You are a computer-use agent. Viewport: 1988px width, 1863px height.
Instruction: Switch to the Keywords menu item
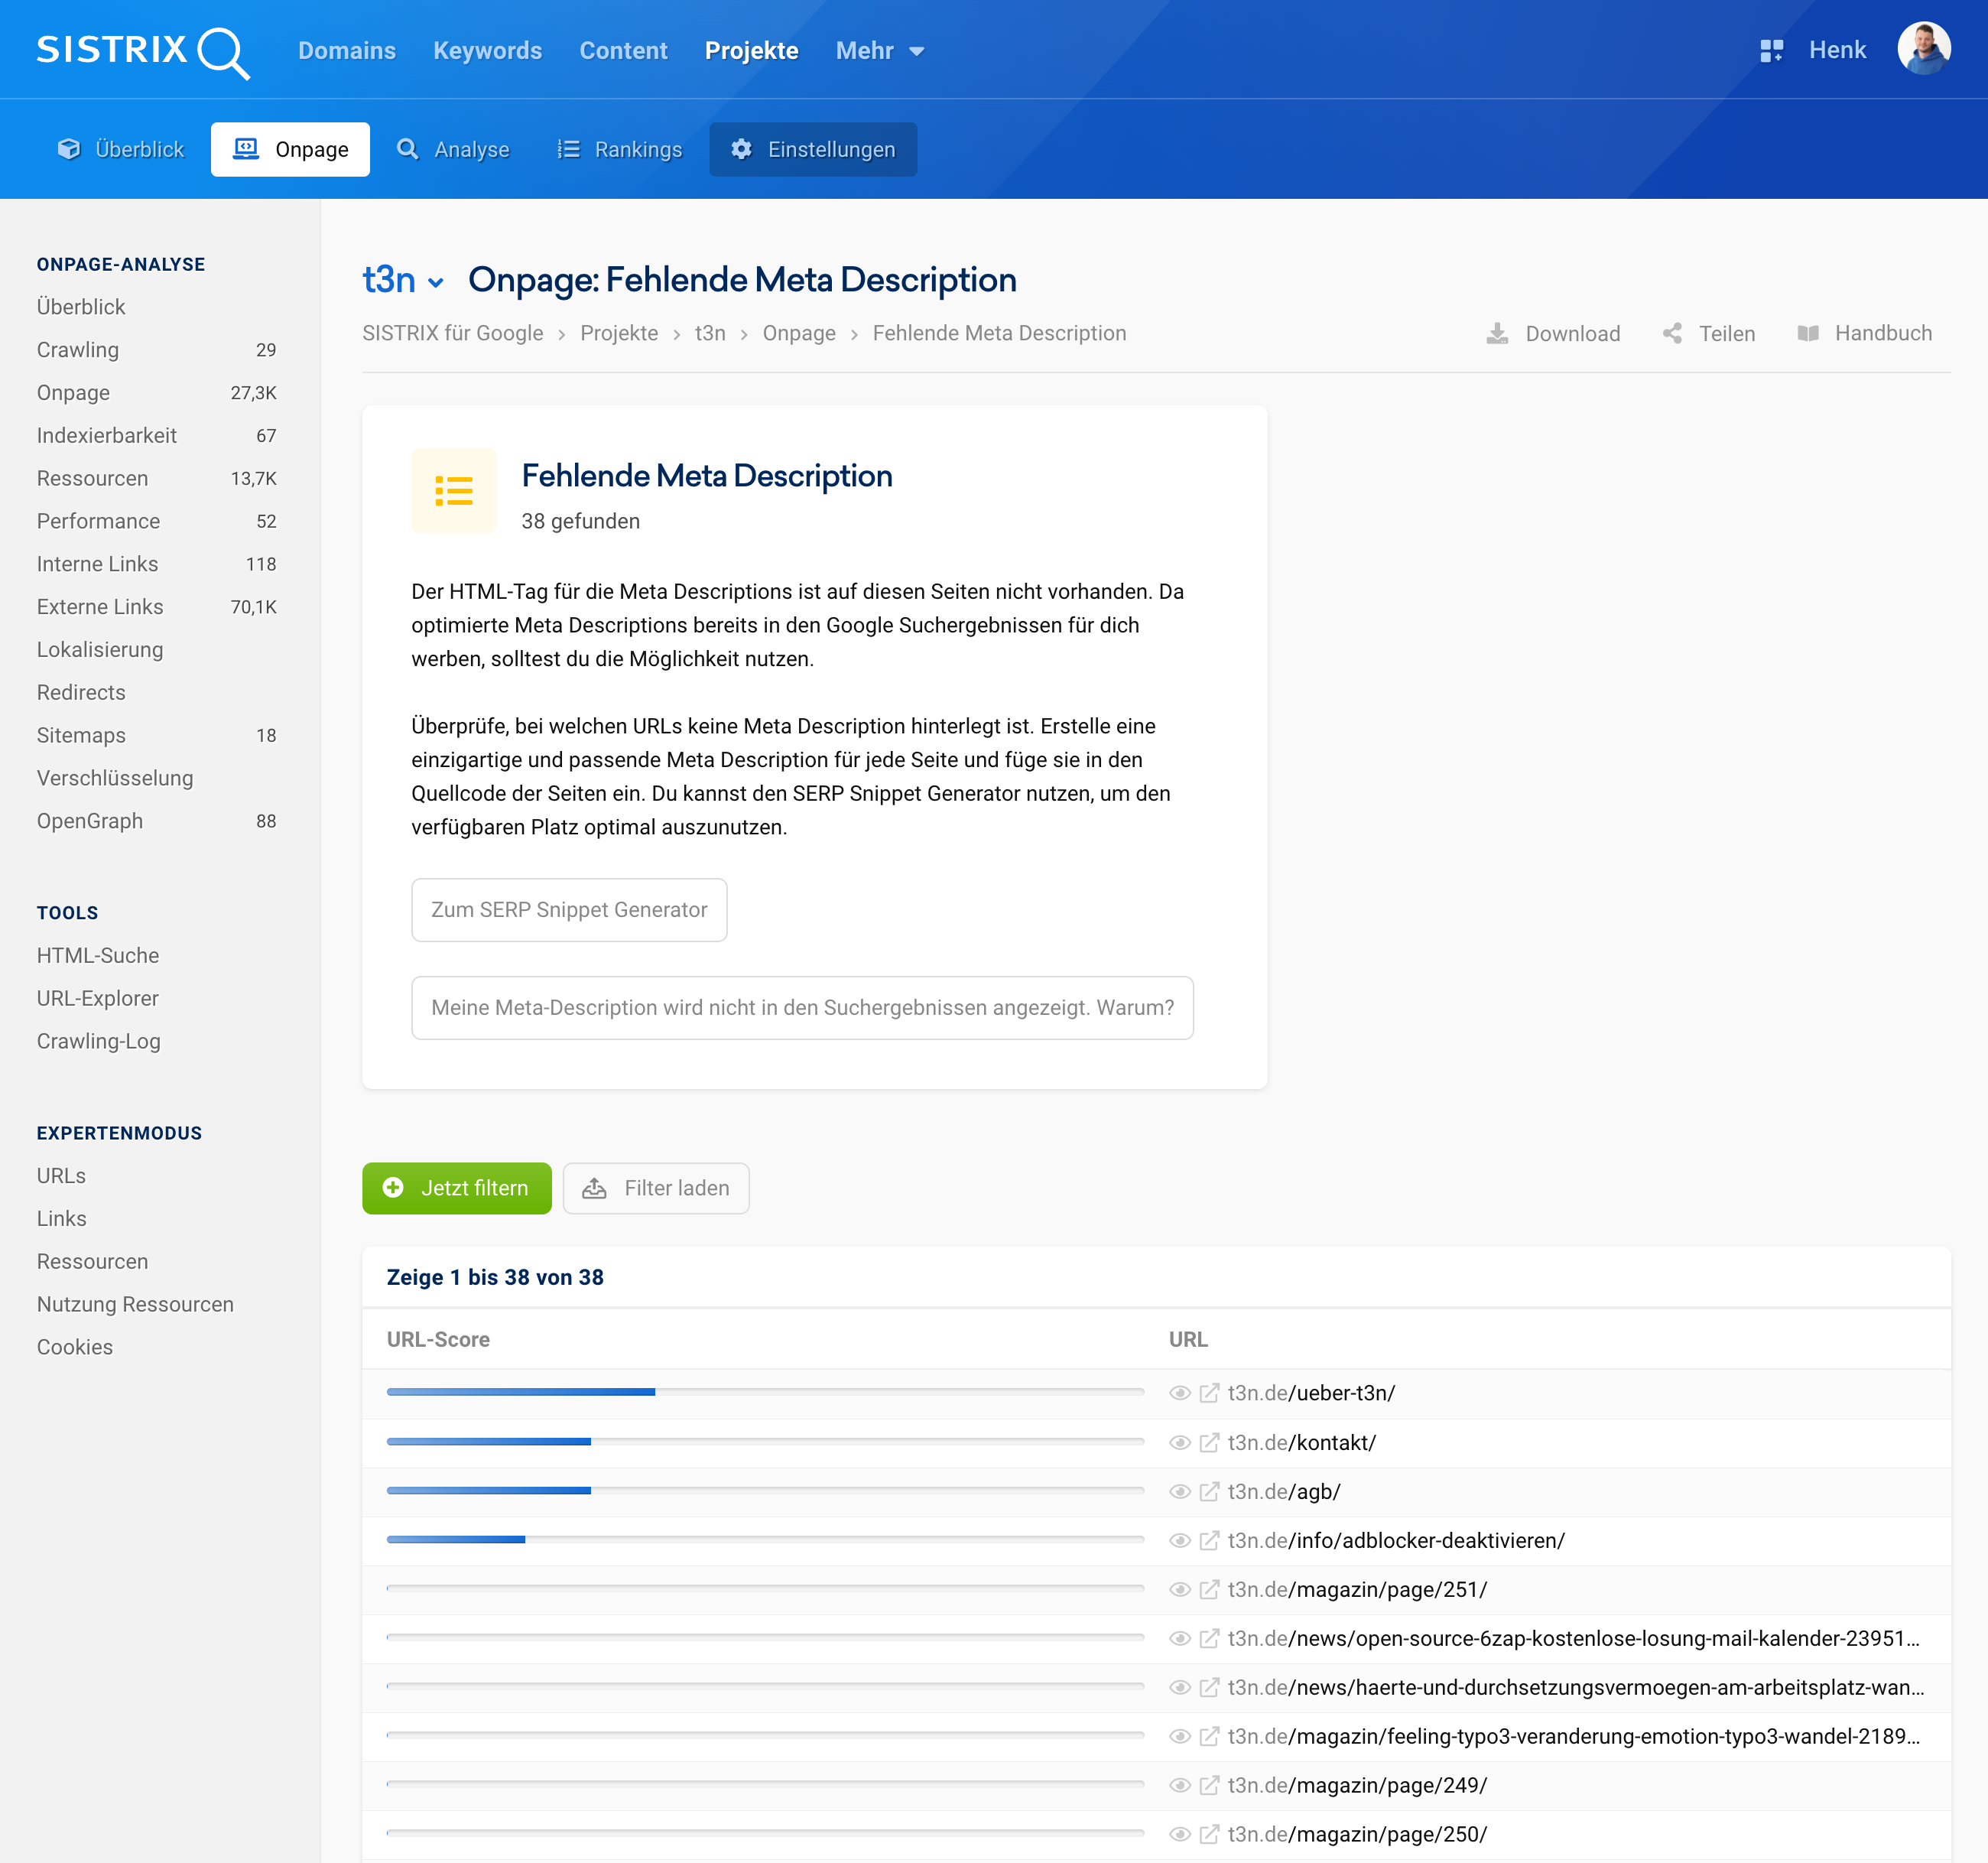487,50
